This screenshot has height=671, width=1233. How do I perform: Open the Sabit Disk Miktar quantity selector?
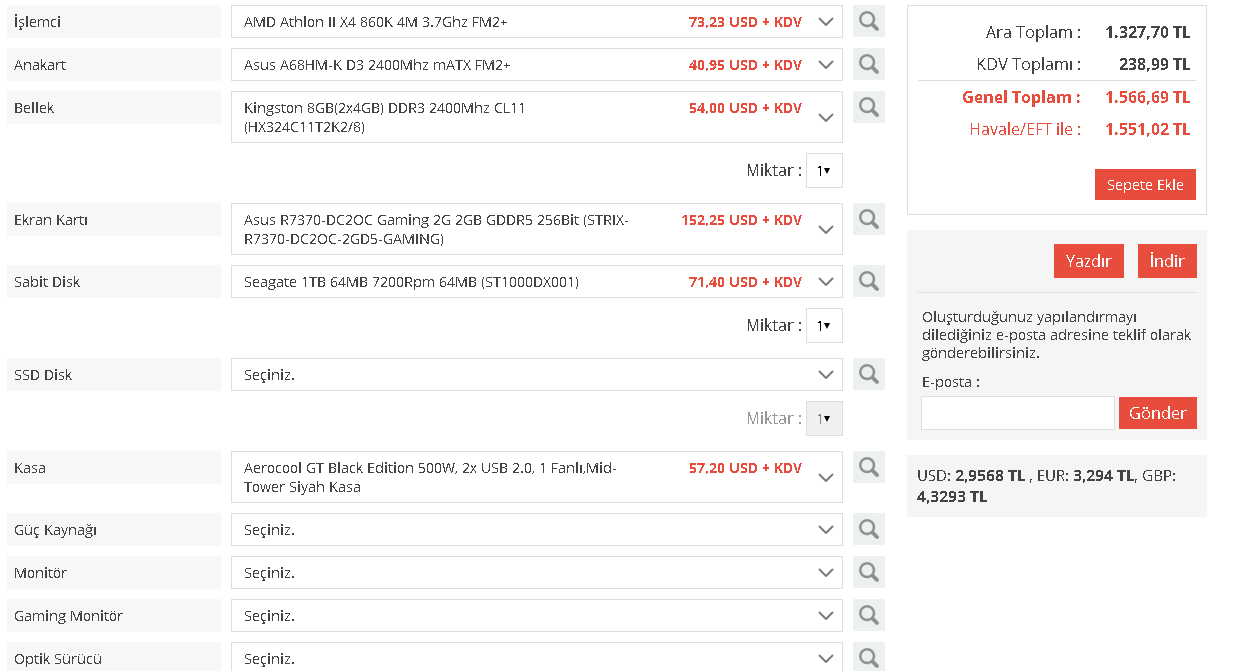point(824,326)
